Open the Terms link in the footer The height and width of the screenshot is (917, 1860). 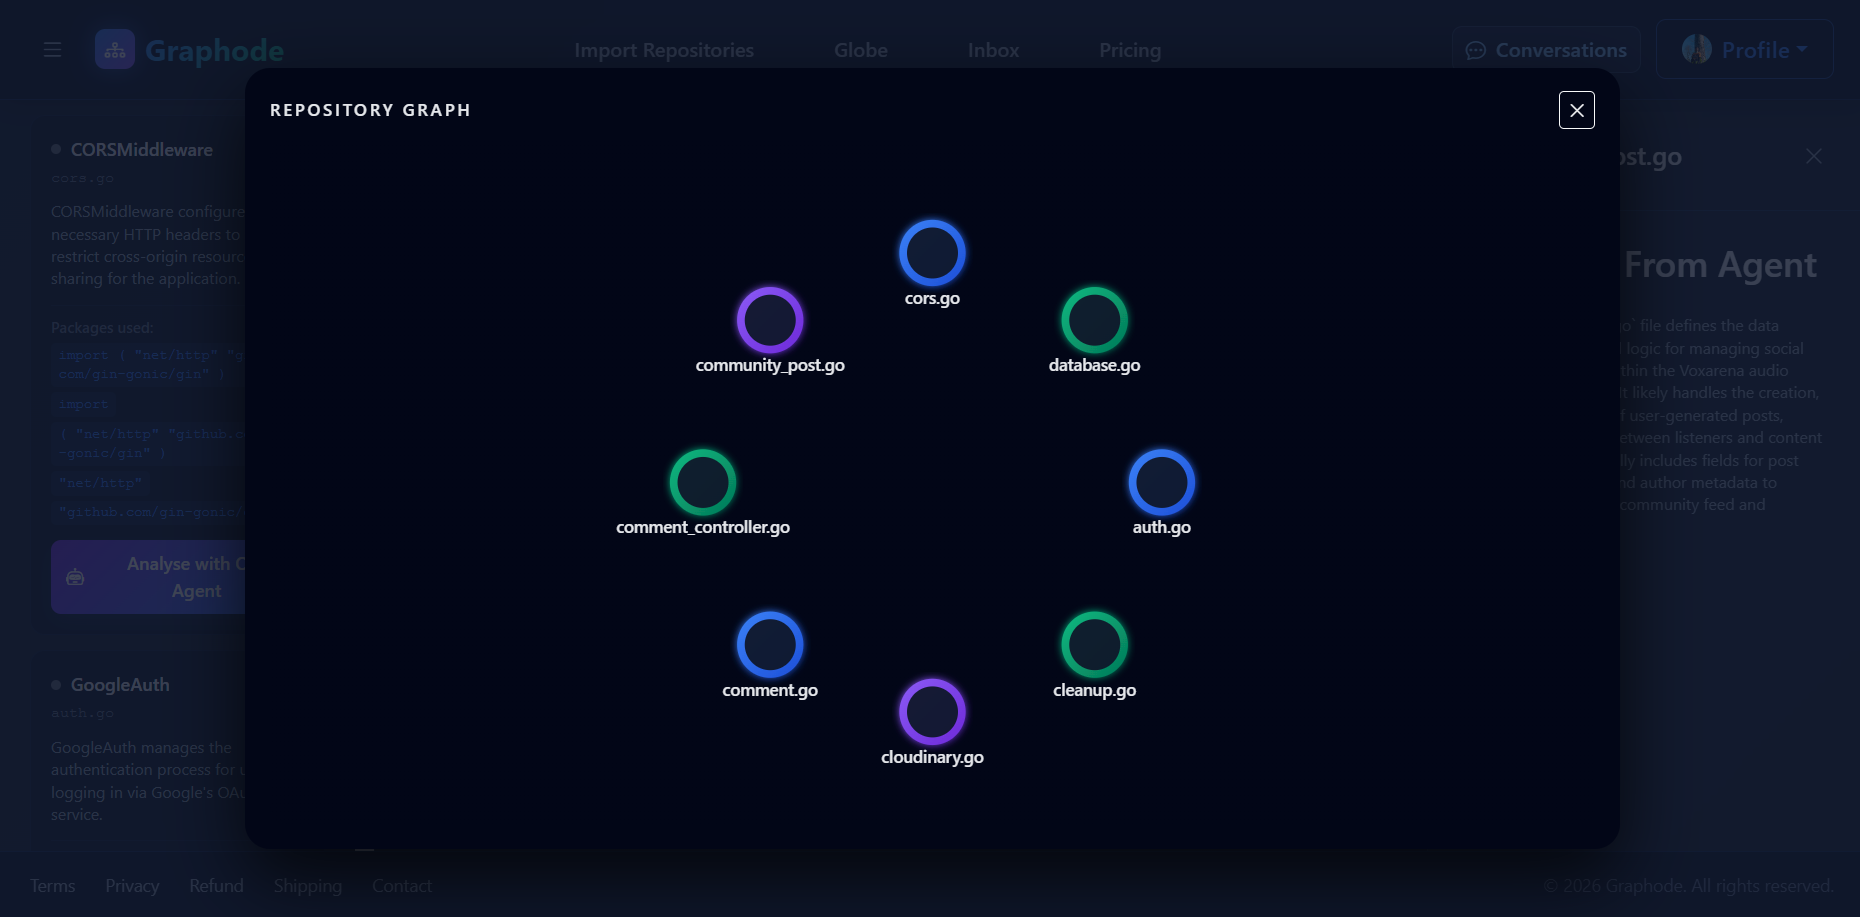[52, 885]
